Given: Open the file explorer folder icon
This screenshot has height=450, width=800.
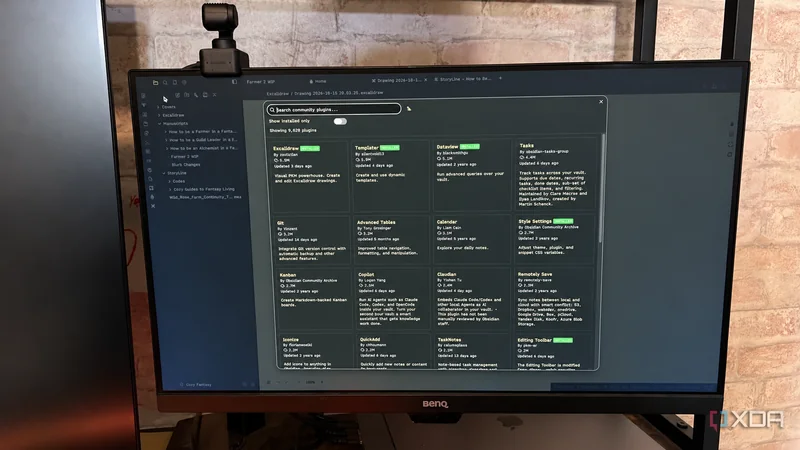Looking at the screenshot, I should 156,82.
